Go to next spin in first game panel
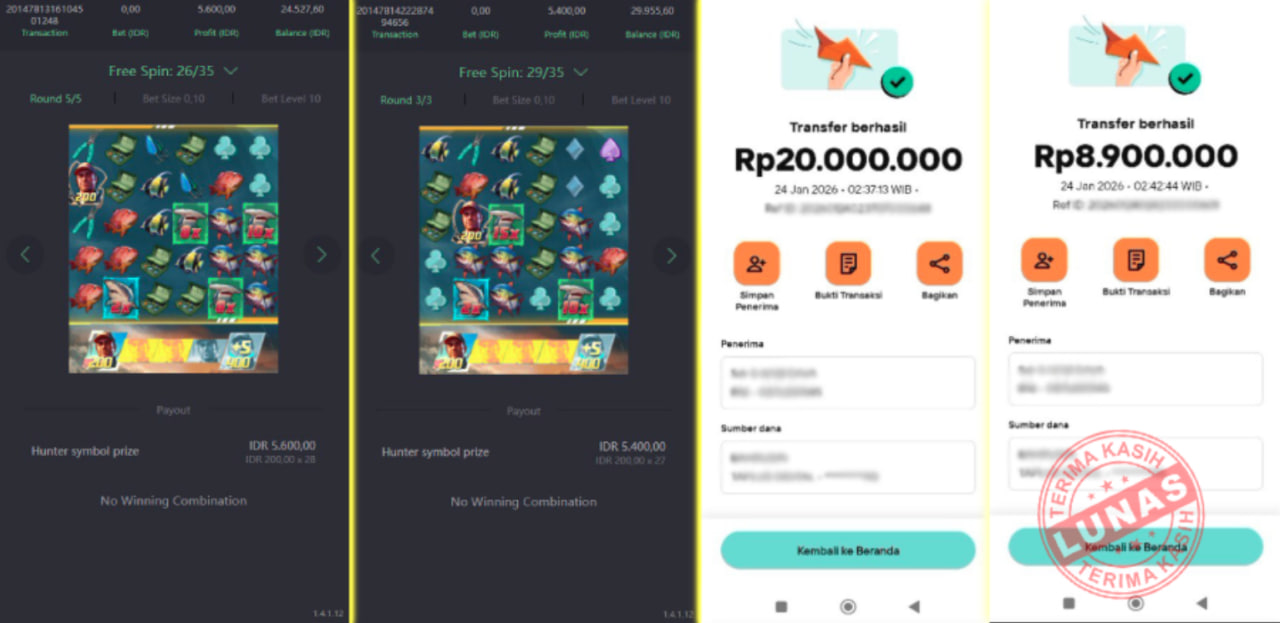 coord(321,255)
